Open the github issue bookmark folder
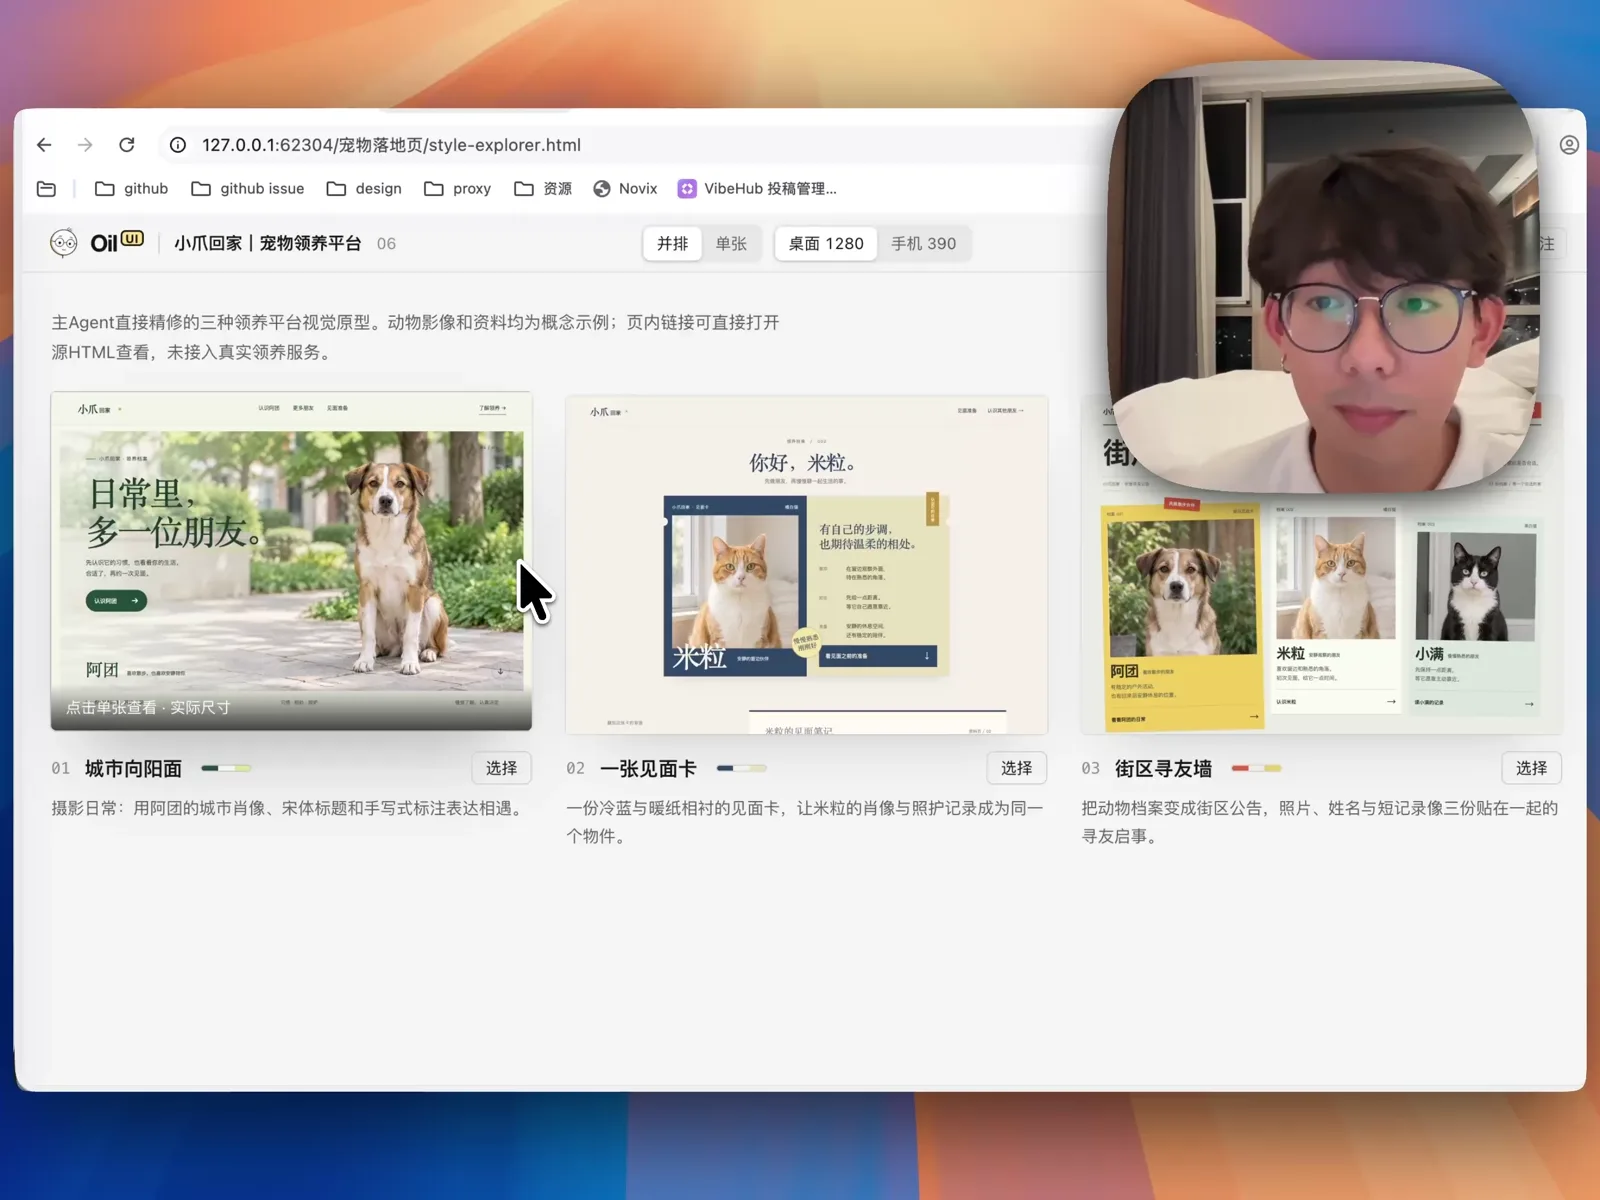The width and height of the screenshot is (1600, 1200). click(248, 189)
